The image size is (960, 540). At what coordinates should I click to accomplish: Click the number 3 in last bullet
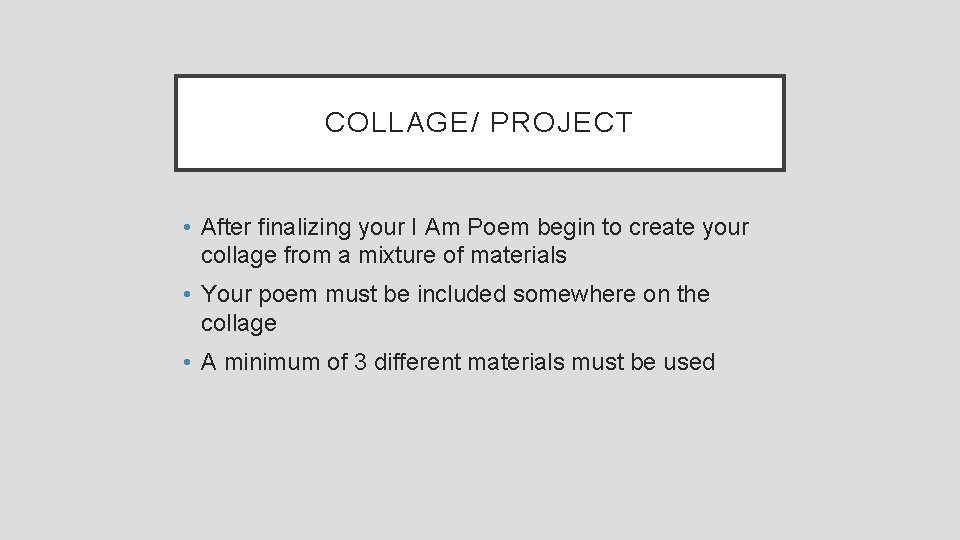pos(360,363)
